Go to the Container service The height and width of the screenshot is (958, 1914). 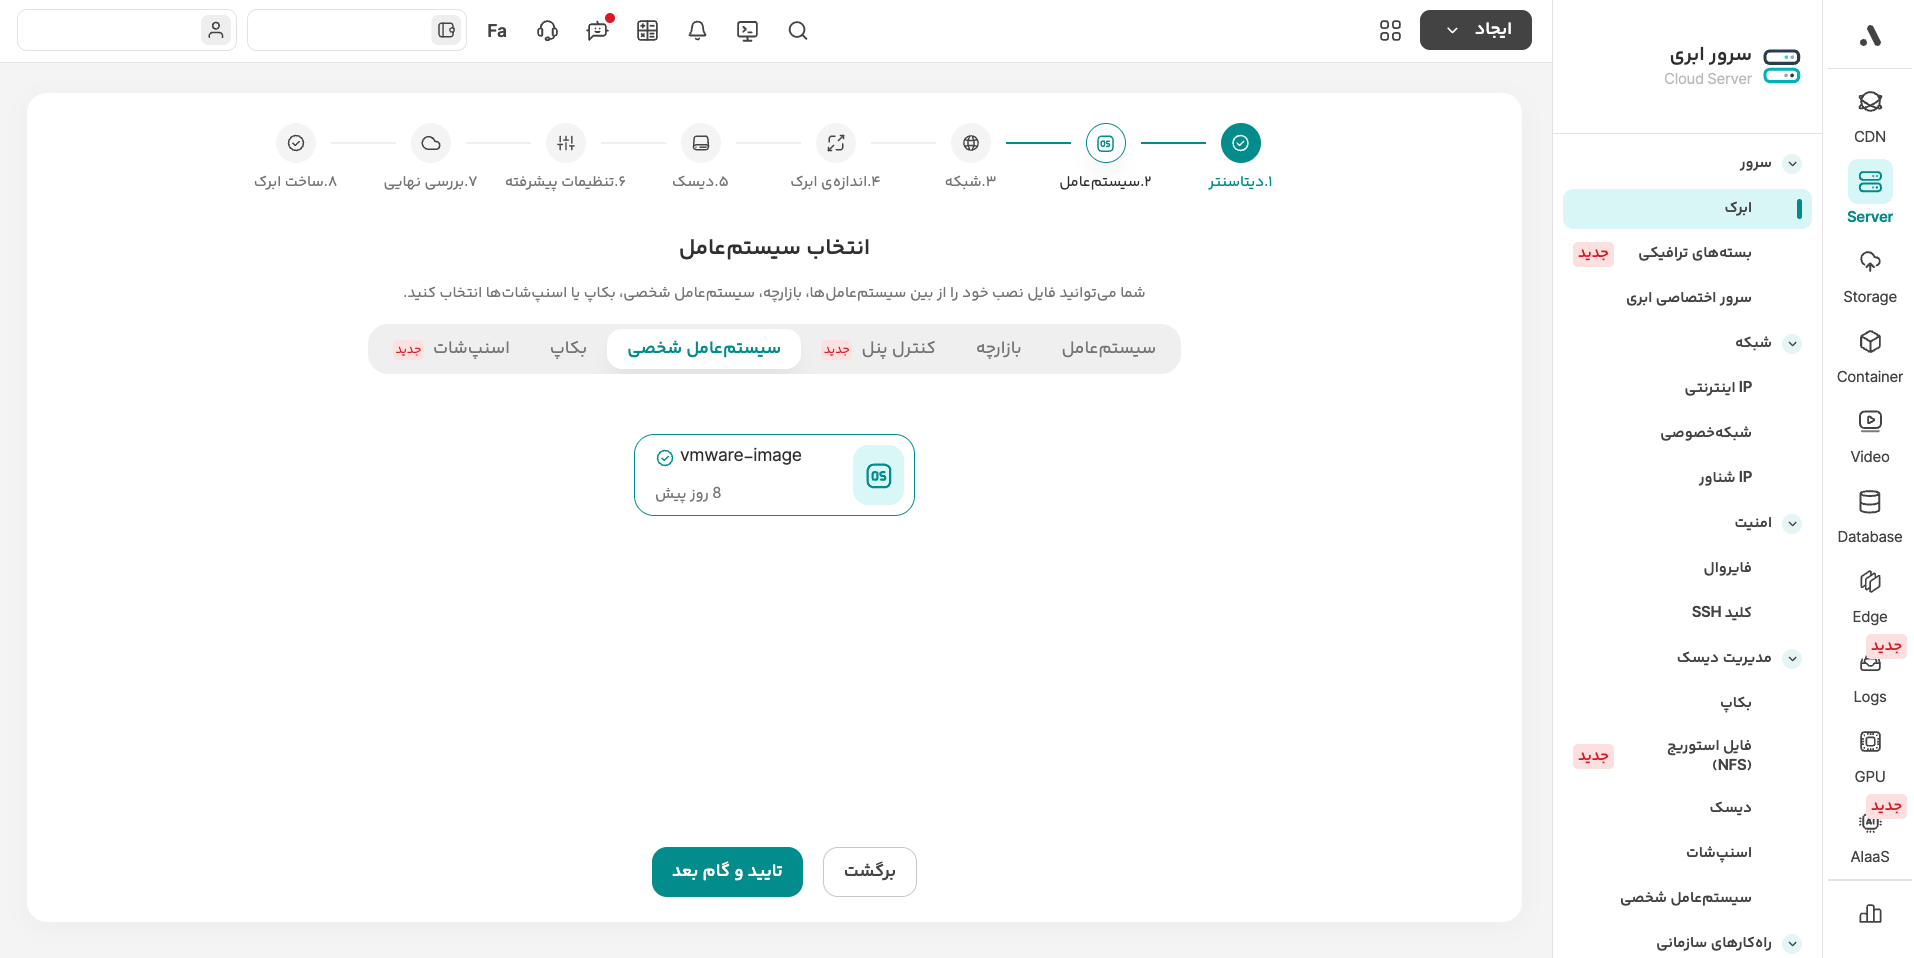tap(1869, 355)
